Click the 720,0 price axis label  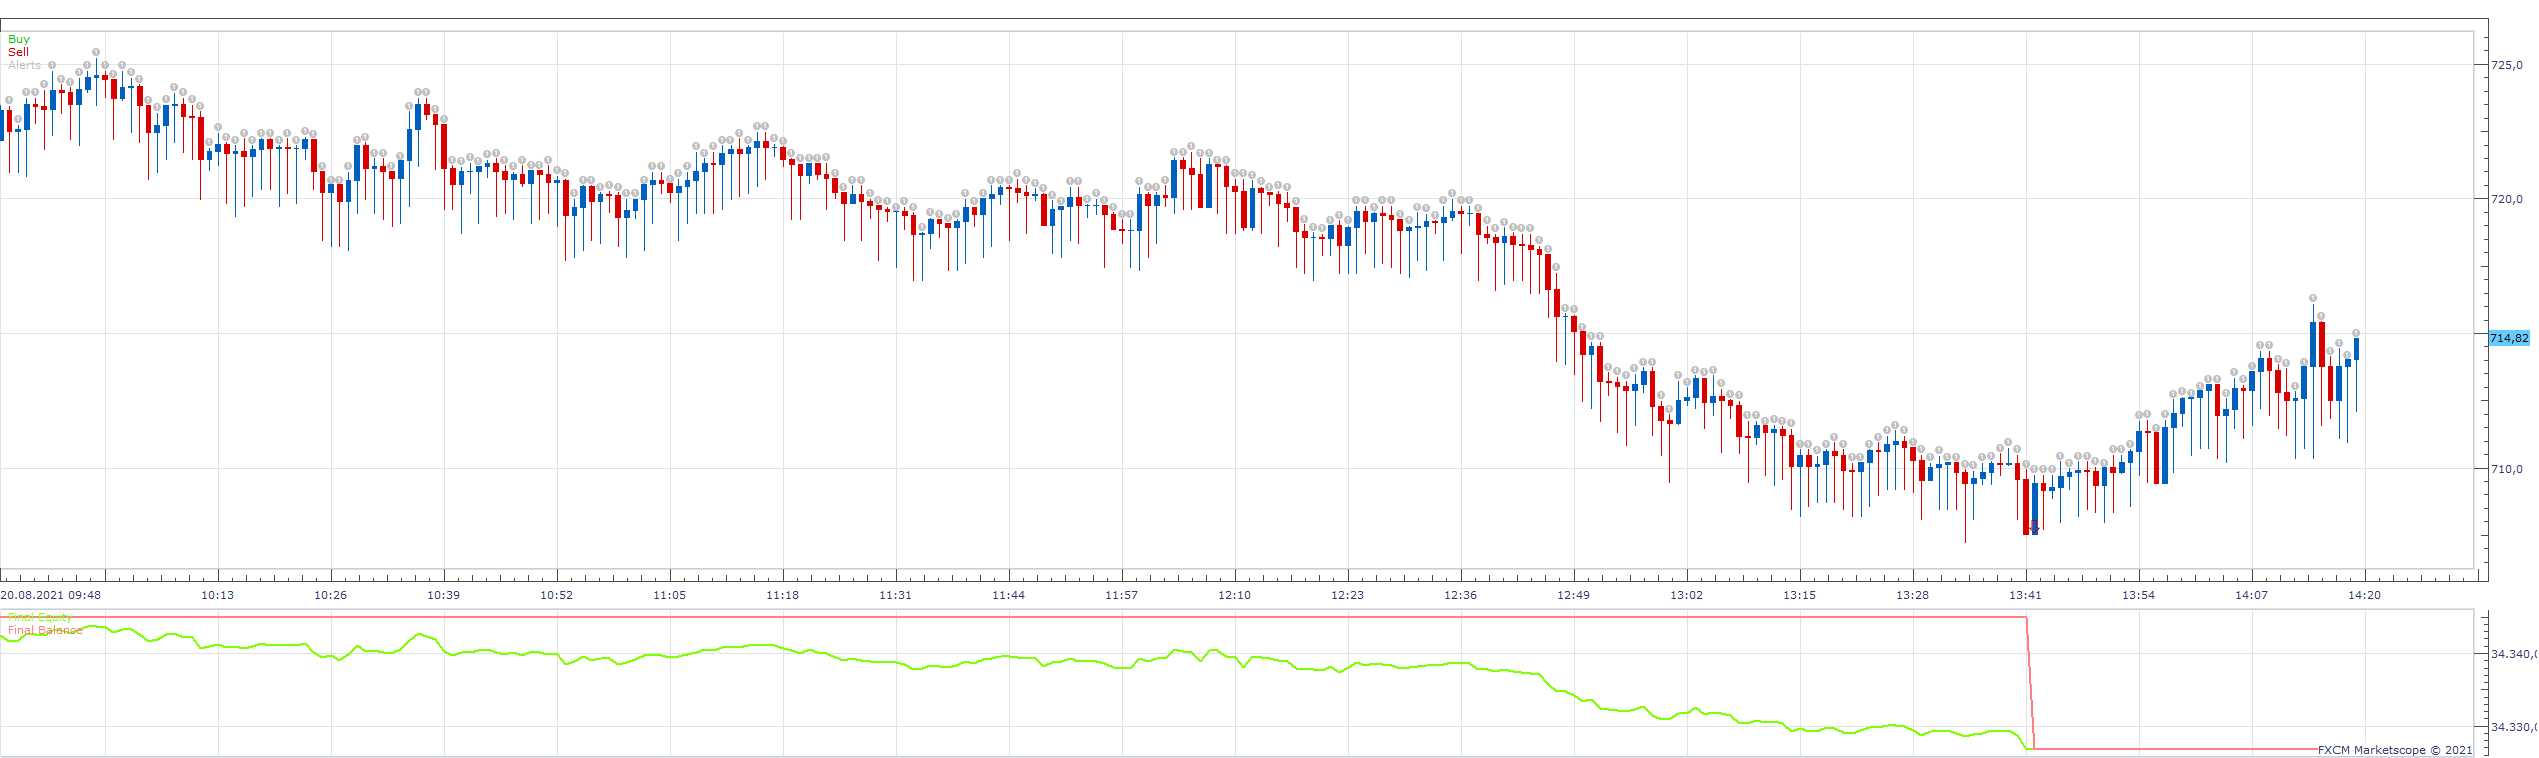pos(2506,199)
